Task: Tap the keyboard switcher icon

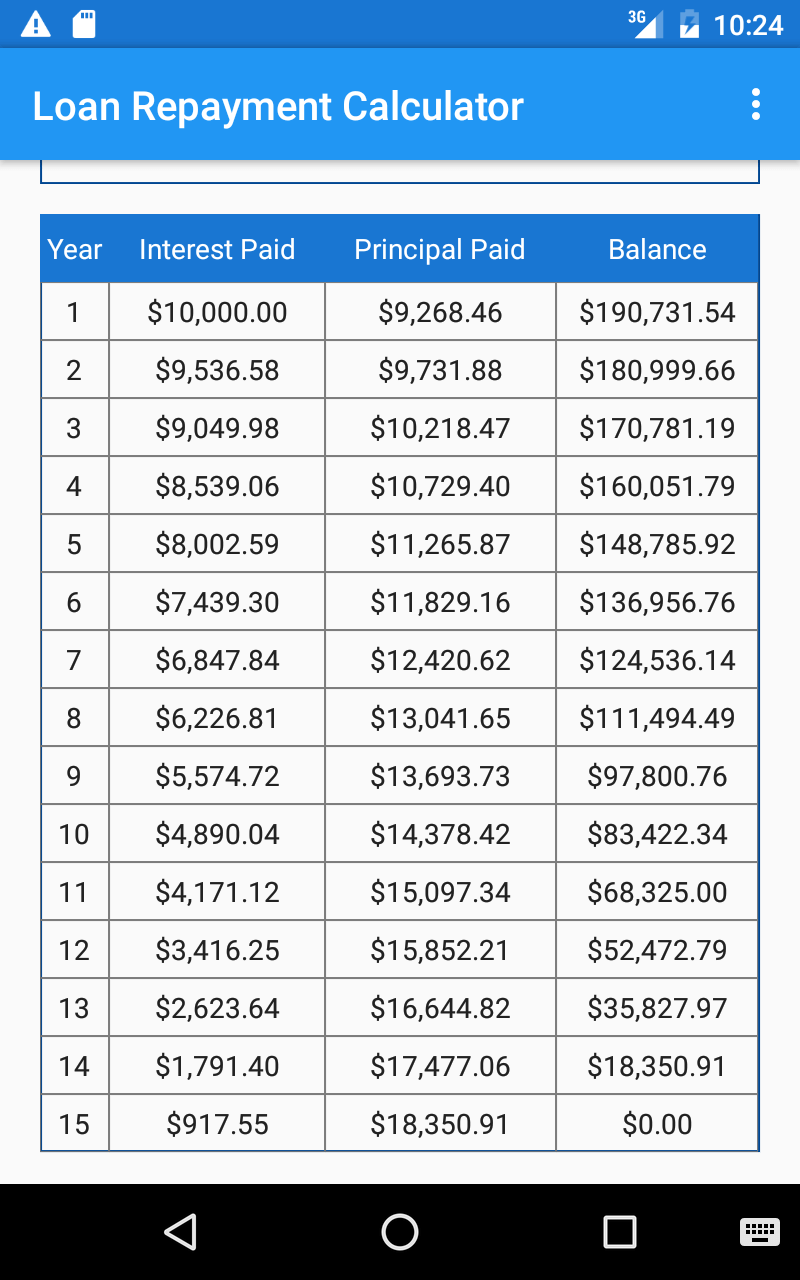Action: click(x=760, y=1232)
